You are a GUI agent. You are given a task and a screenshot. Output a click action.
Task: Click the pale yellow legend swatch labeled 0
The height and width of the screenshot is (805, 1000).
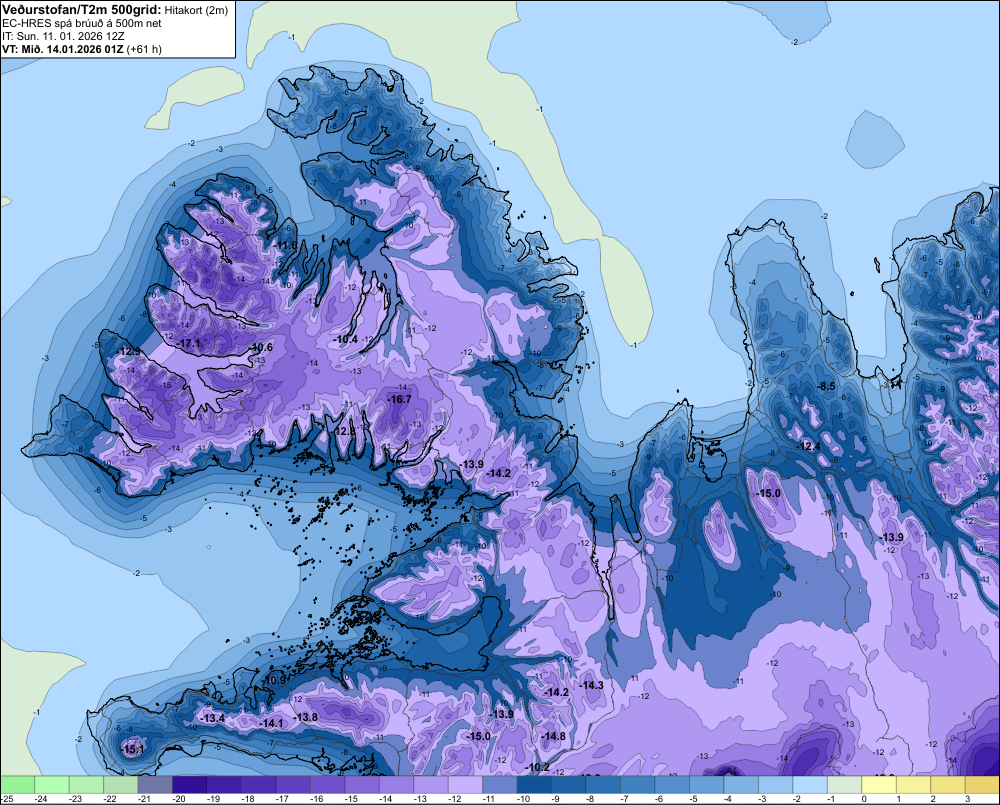[879, 785]
